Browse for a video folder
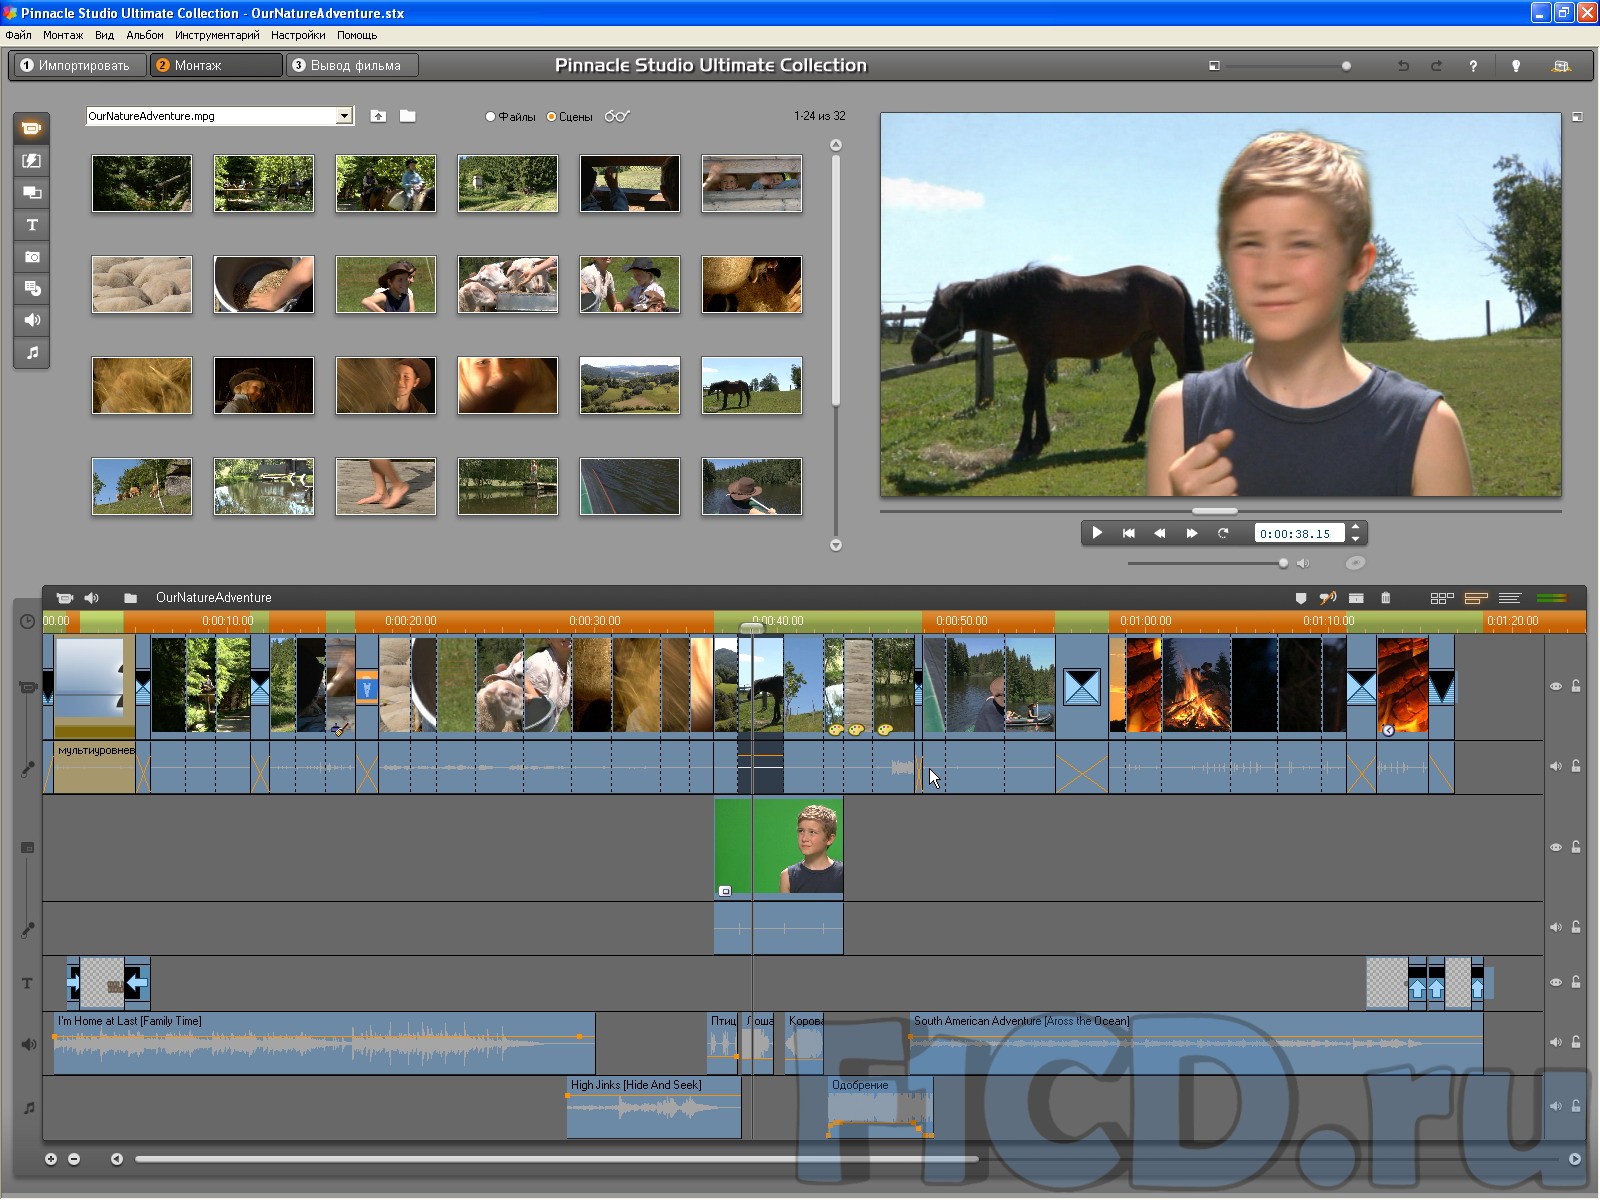The height and width of the screenshot is (1200, 1600). point(408,116)
